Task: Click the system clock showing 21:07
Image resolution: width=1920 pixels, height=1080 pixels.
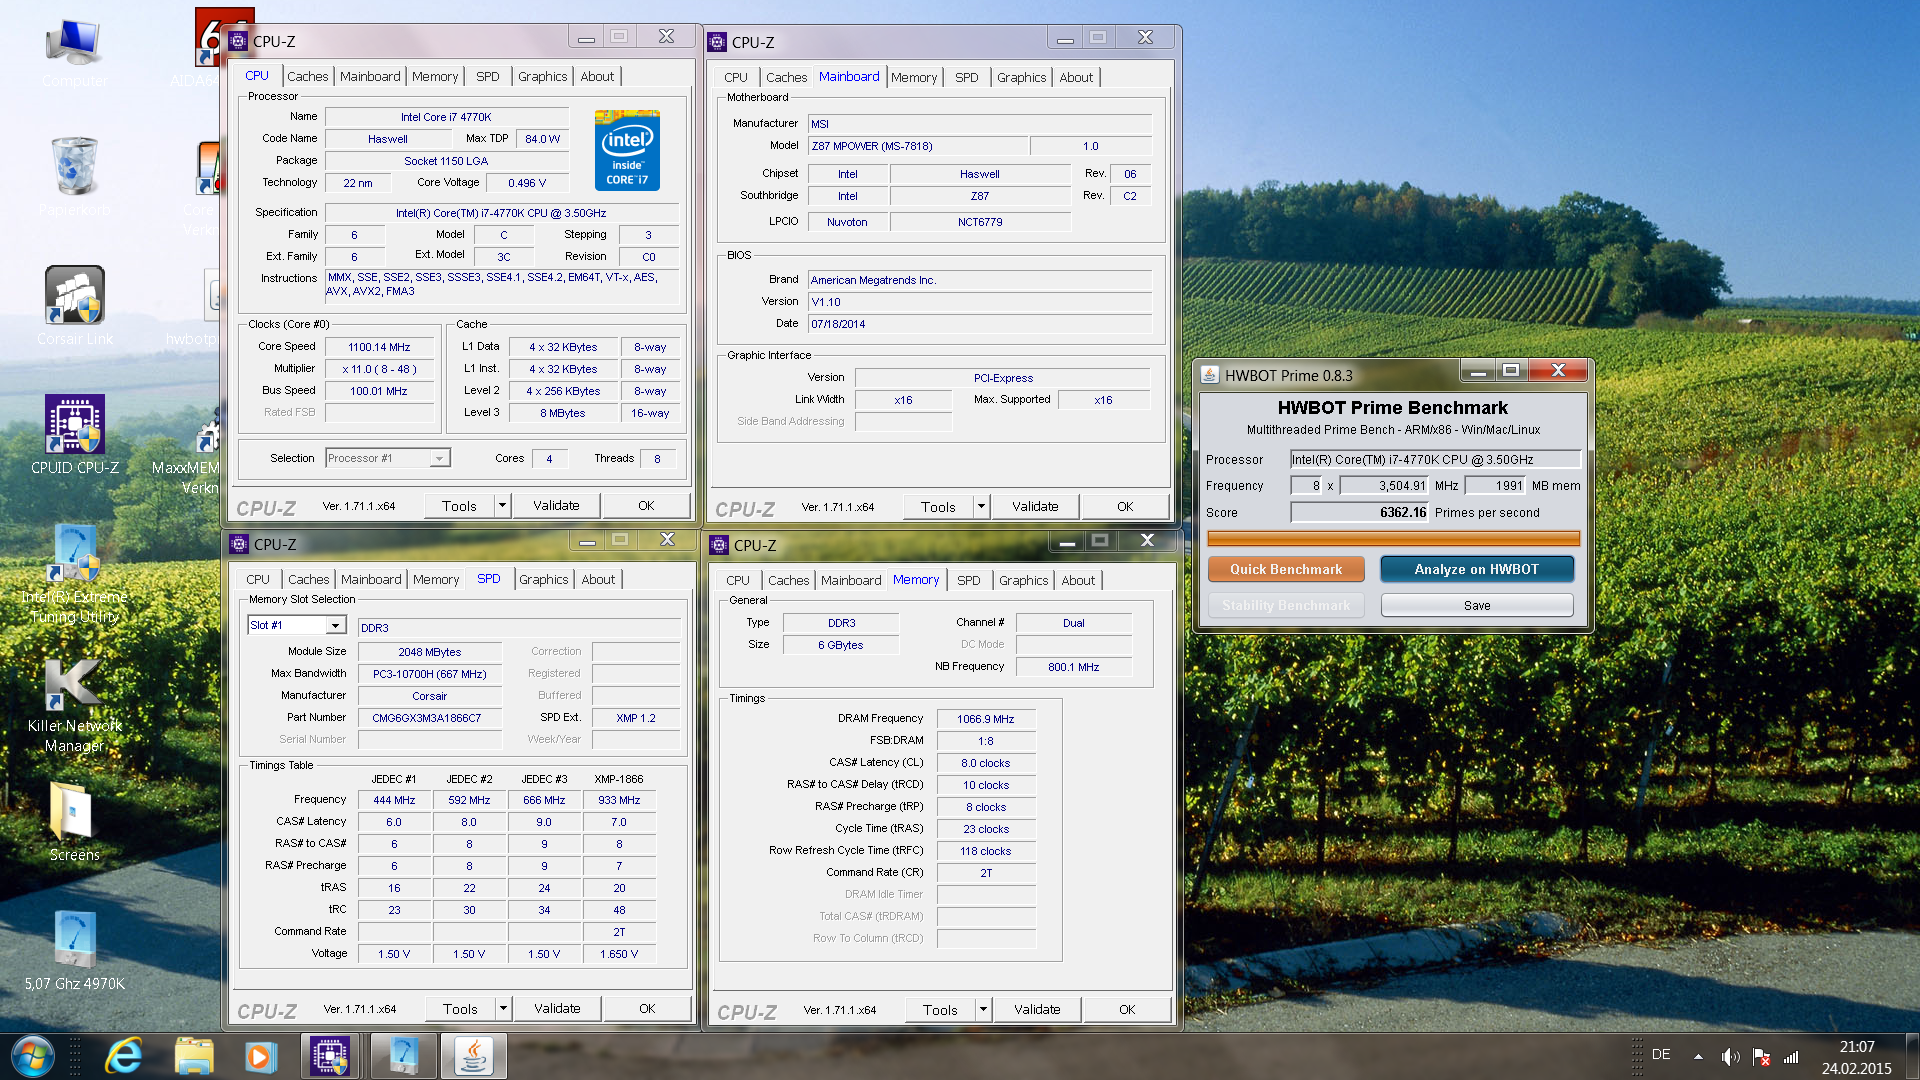Action: [1857, 1046]
